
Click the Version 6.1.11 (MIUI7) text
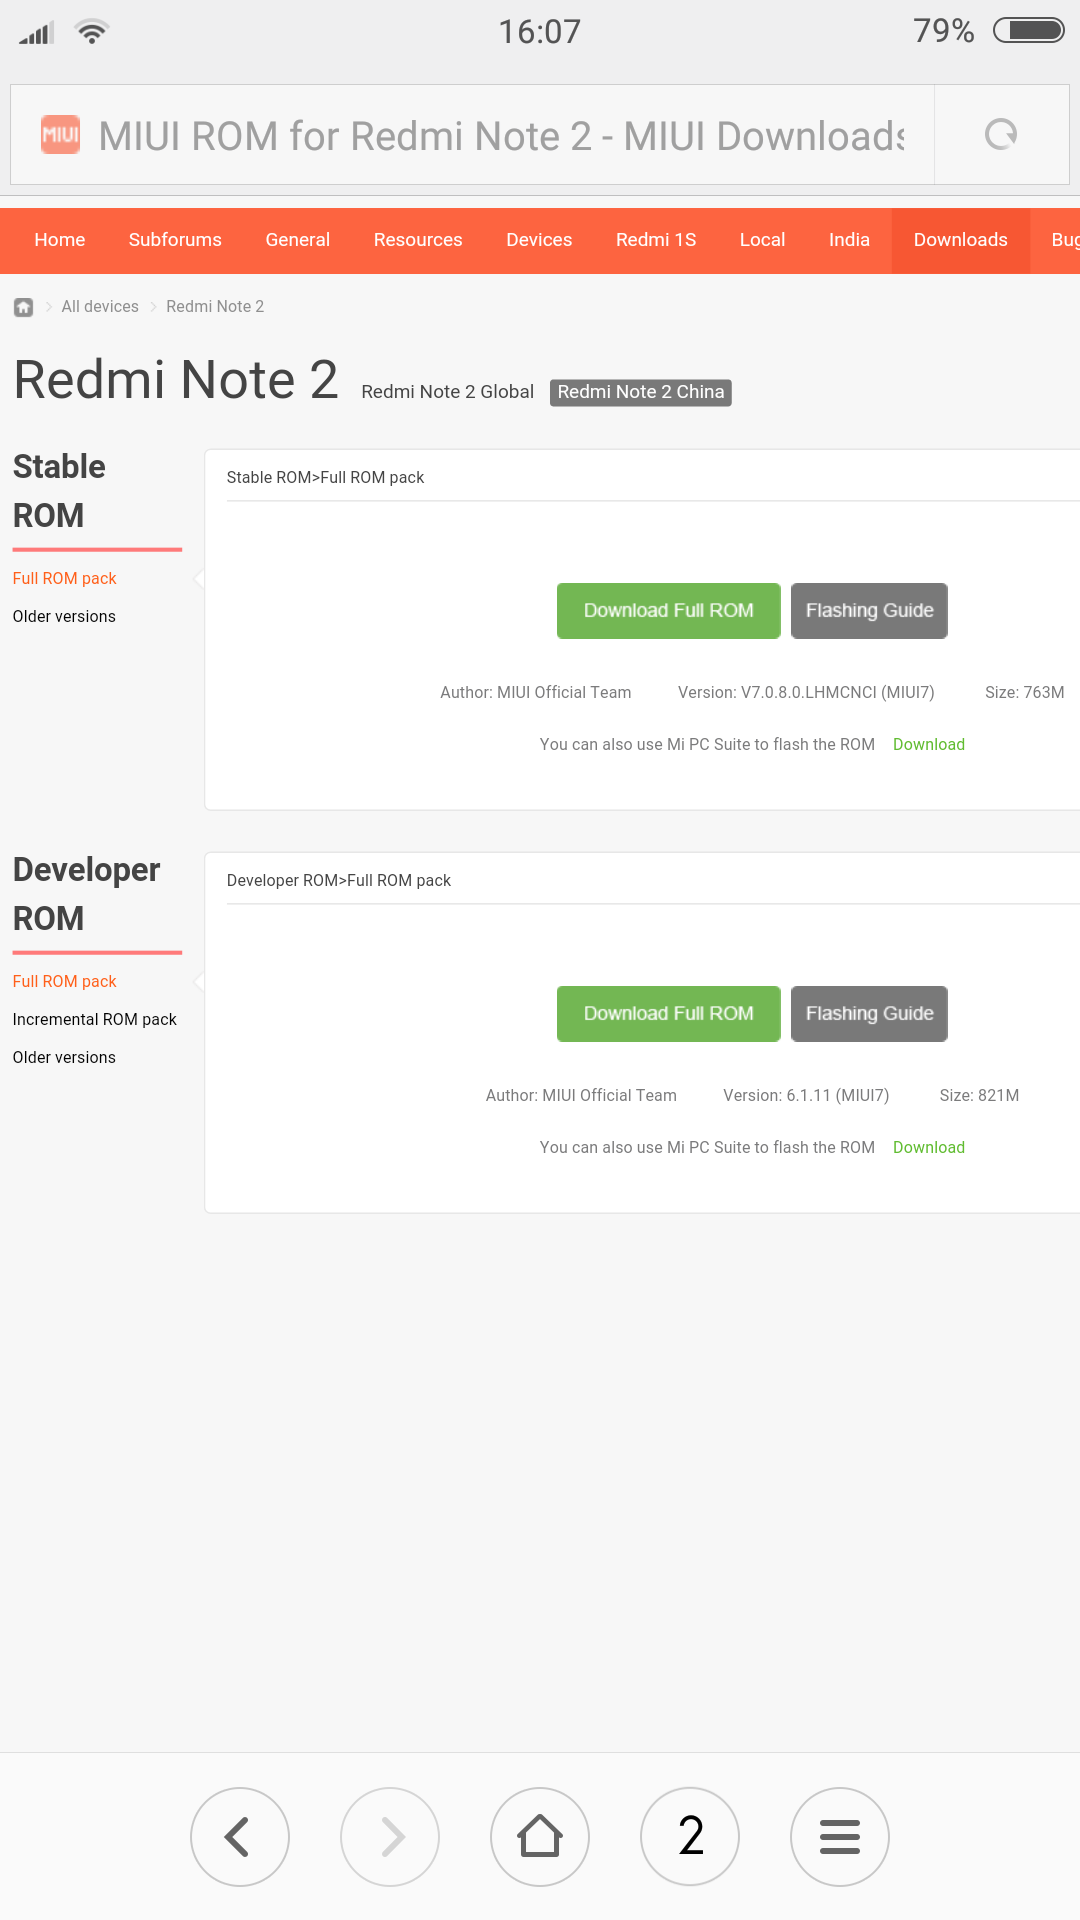coord(806,1096)
